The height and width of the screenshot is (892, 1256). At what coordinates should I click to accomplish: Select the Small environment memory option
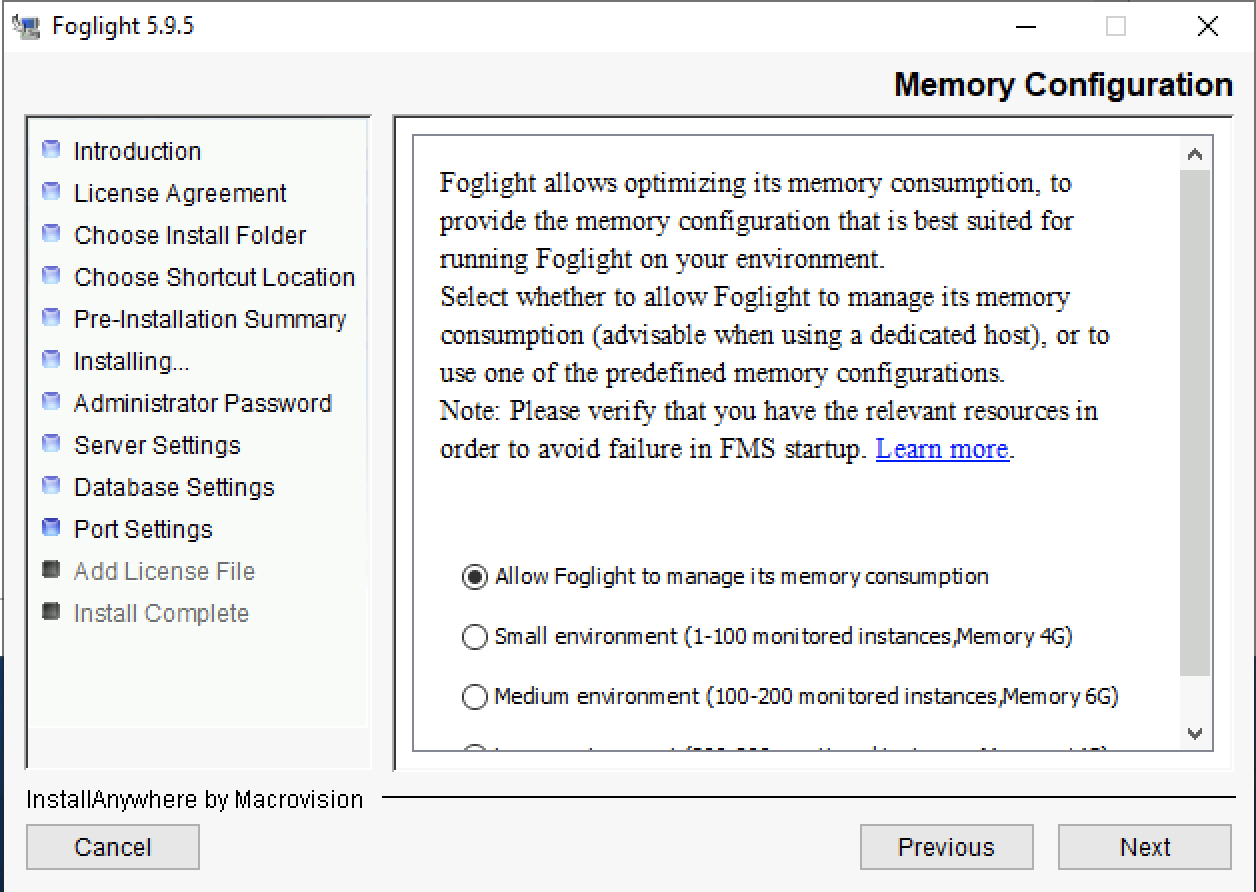[x=475, y=636]
